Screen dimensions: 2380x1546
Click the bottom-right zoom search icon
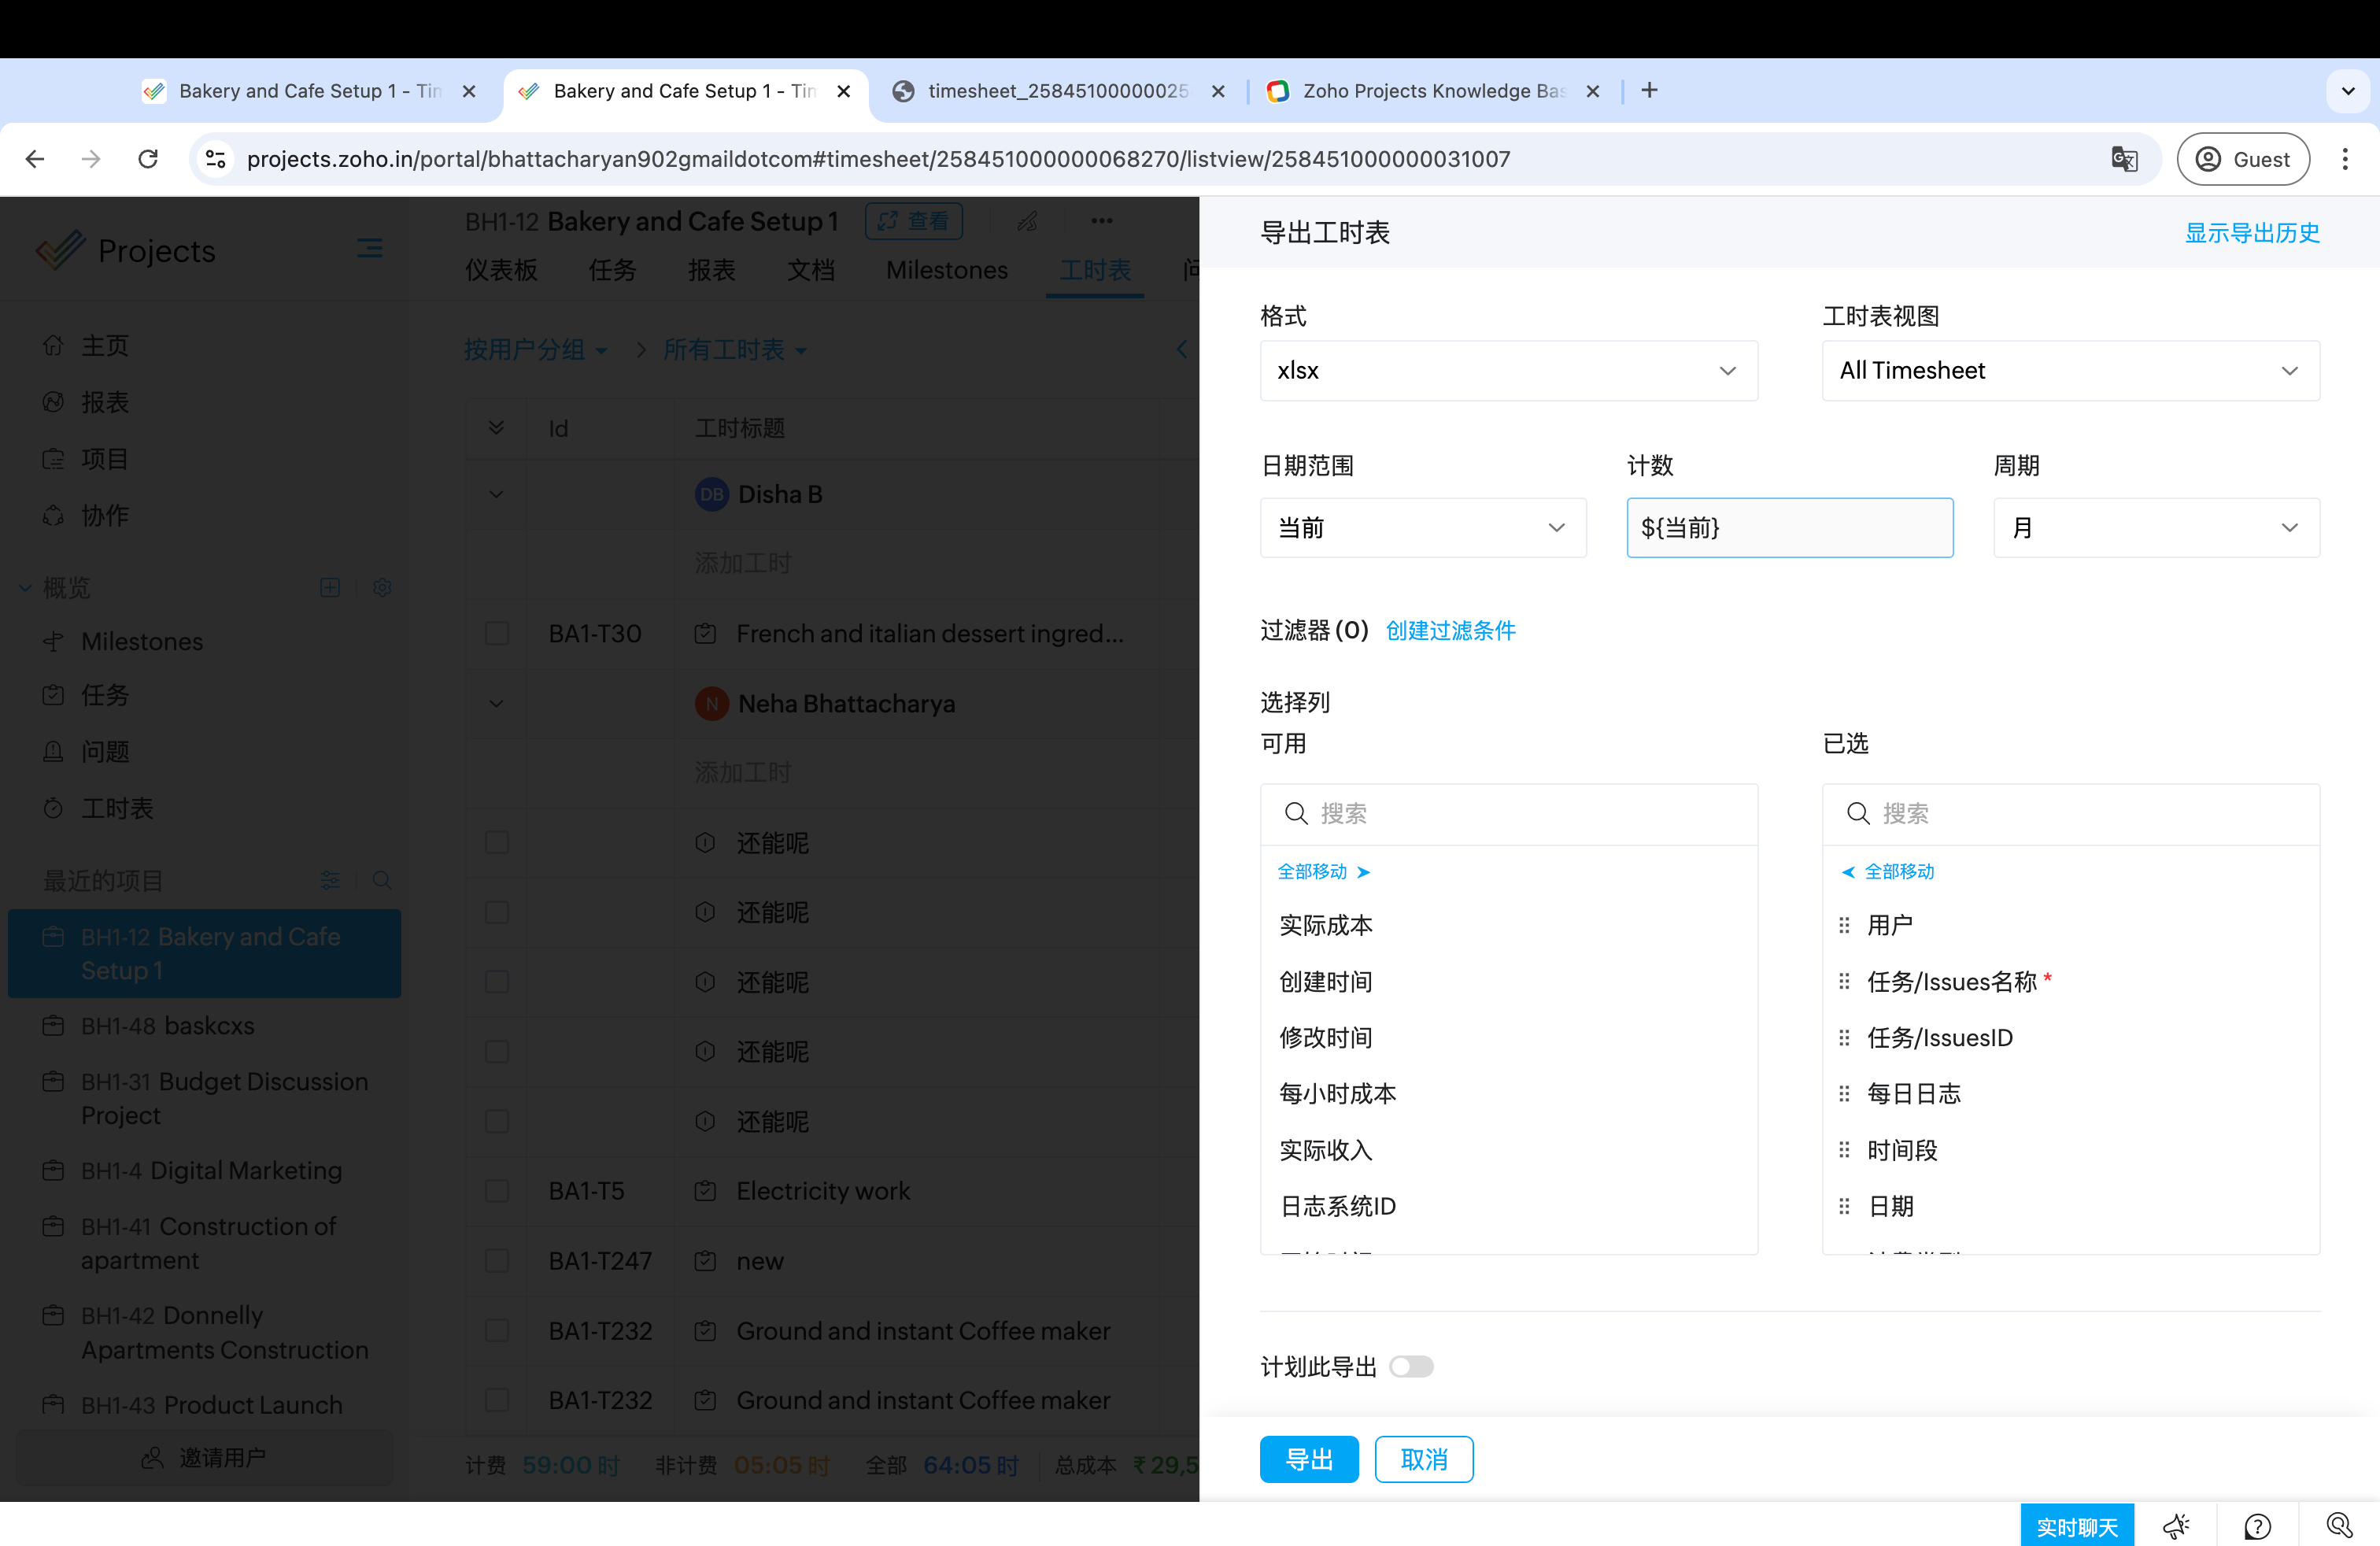point(2338,1525)
